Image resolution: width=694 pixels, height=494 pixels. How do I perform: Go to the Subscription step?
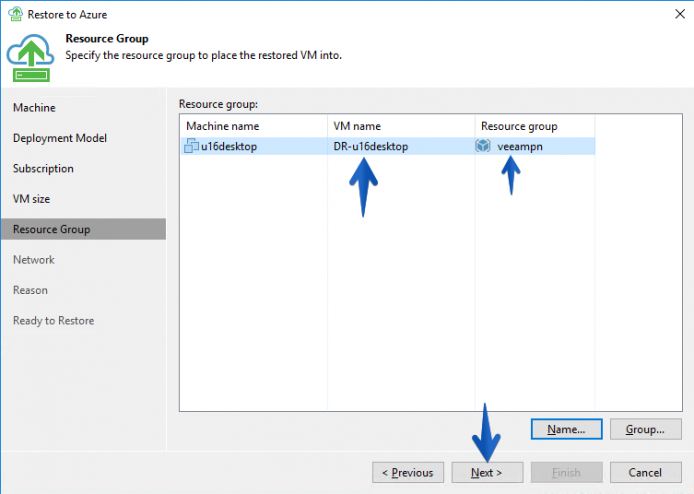(43, 169)
